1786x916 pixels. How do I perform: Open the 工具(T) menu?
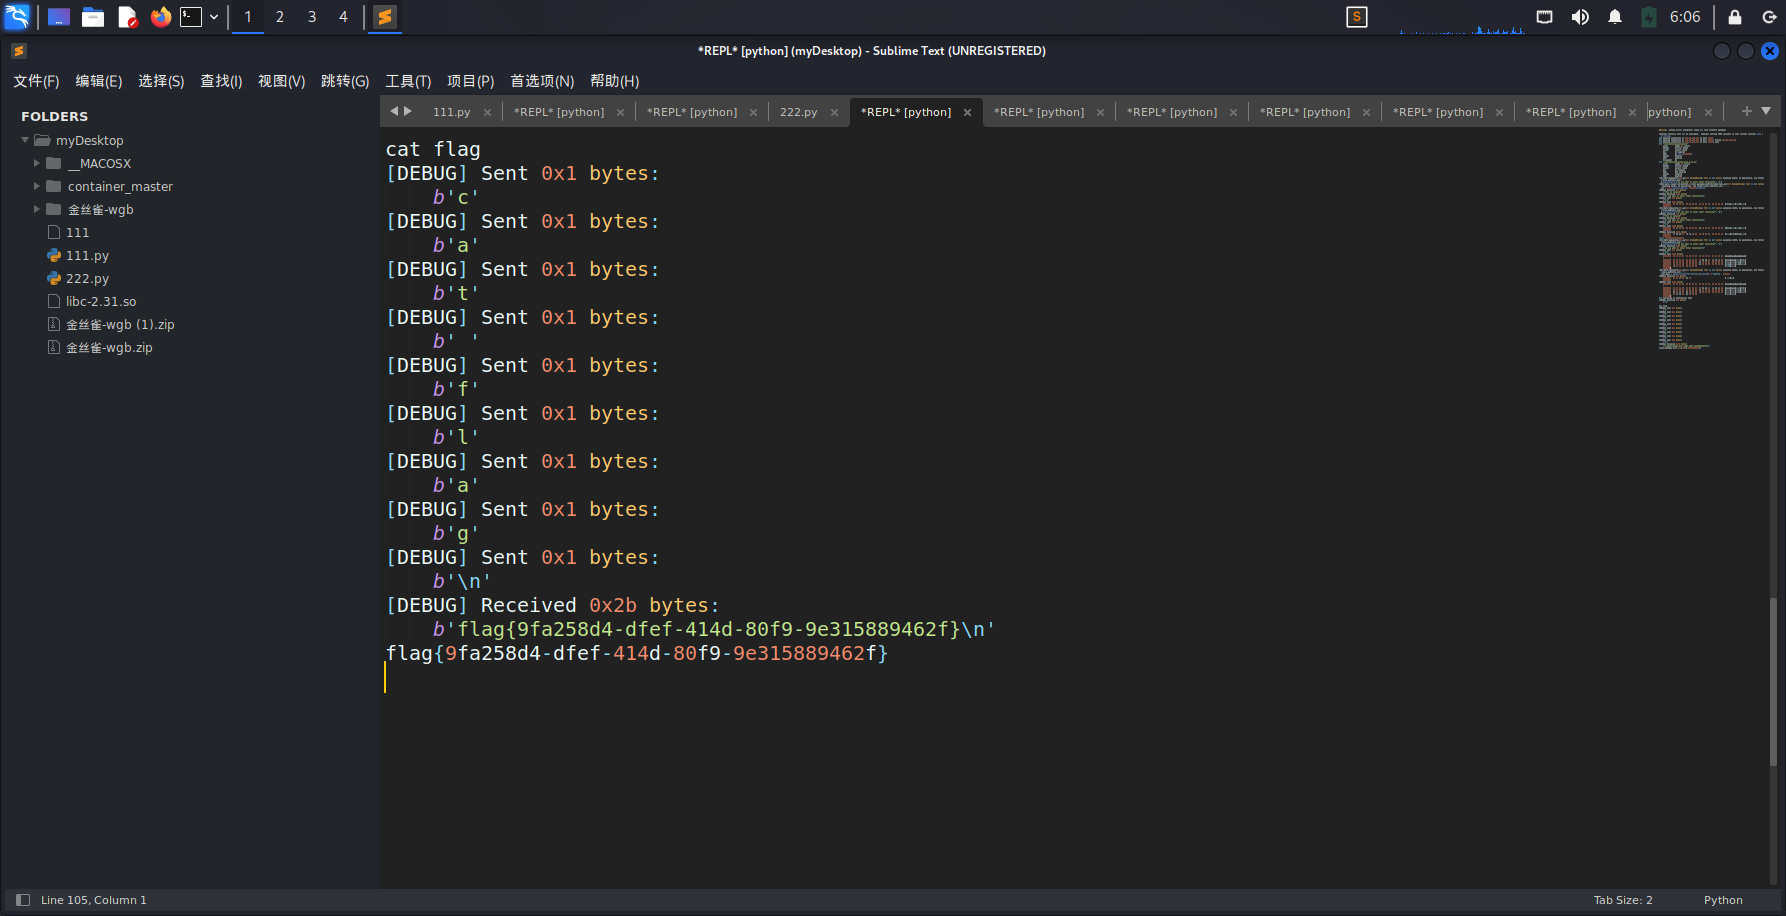[x=408, y=81]
